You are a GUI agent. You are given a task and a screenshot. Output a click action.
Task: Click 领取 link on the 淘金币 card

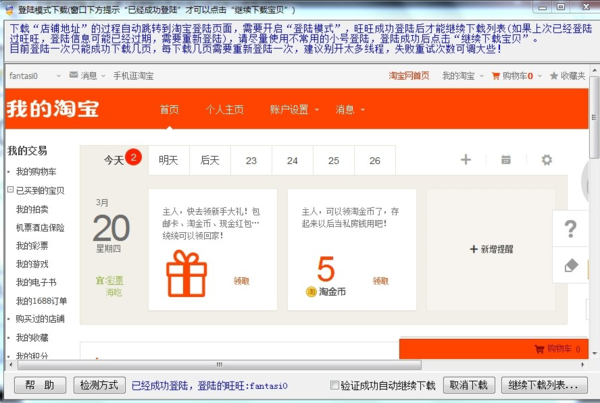(381, 281)
